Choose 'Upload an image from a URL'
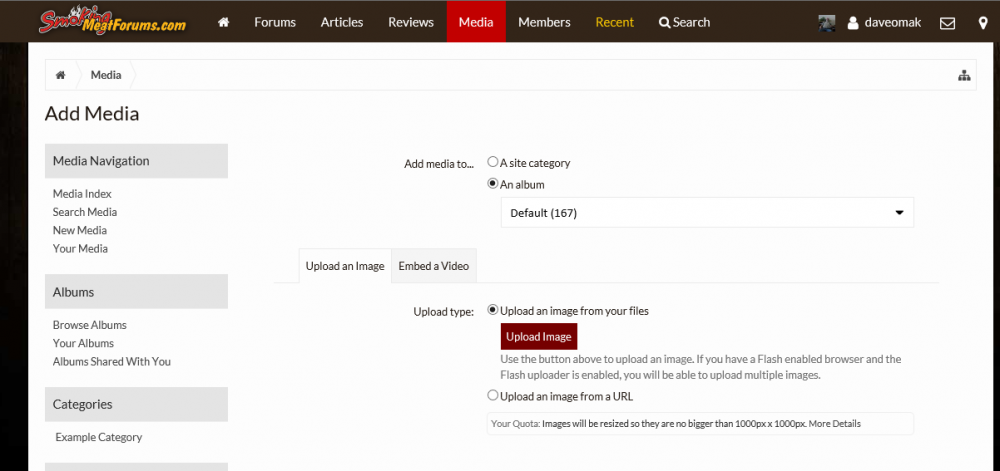The image size is (1000, 471). click(493, 396)
